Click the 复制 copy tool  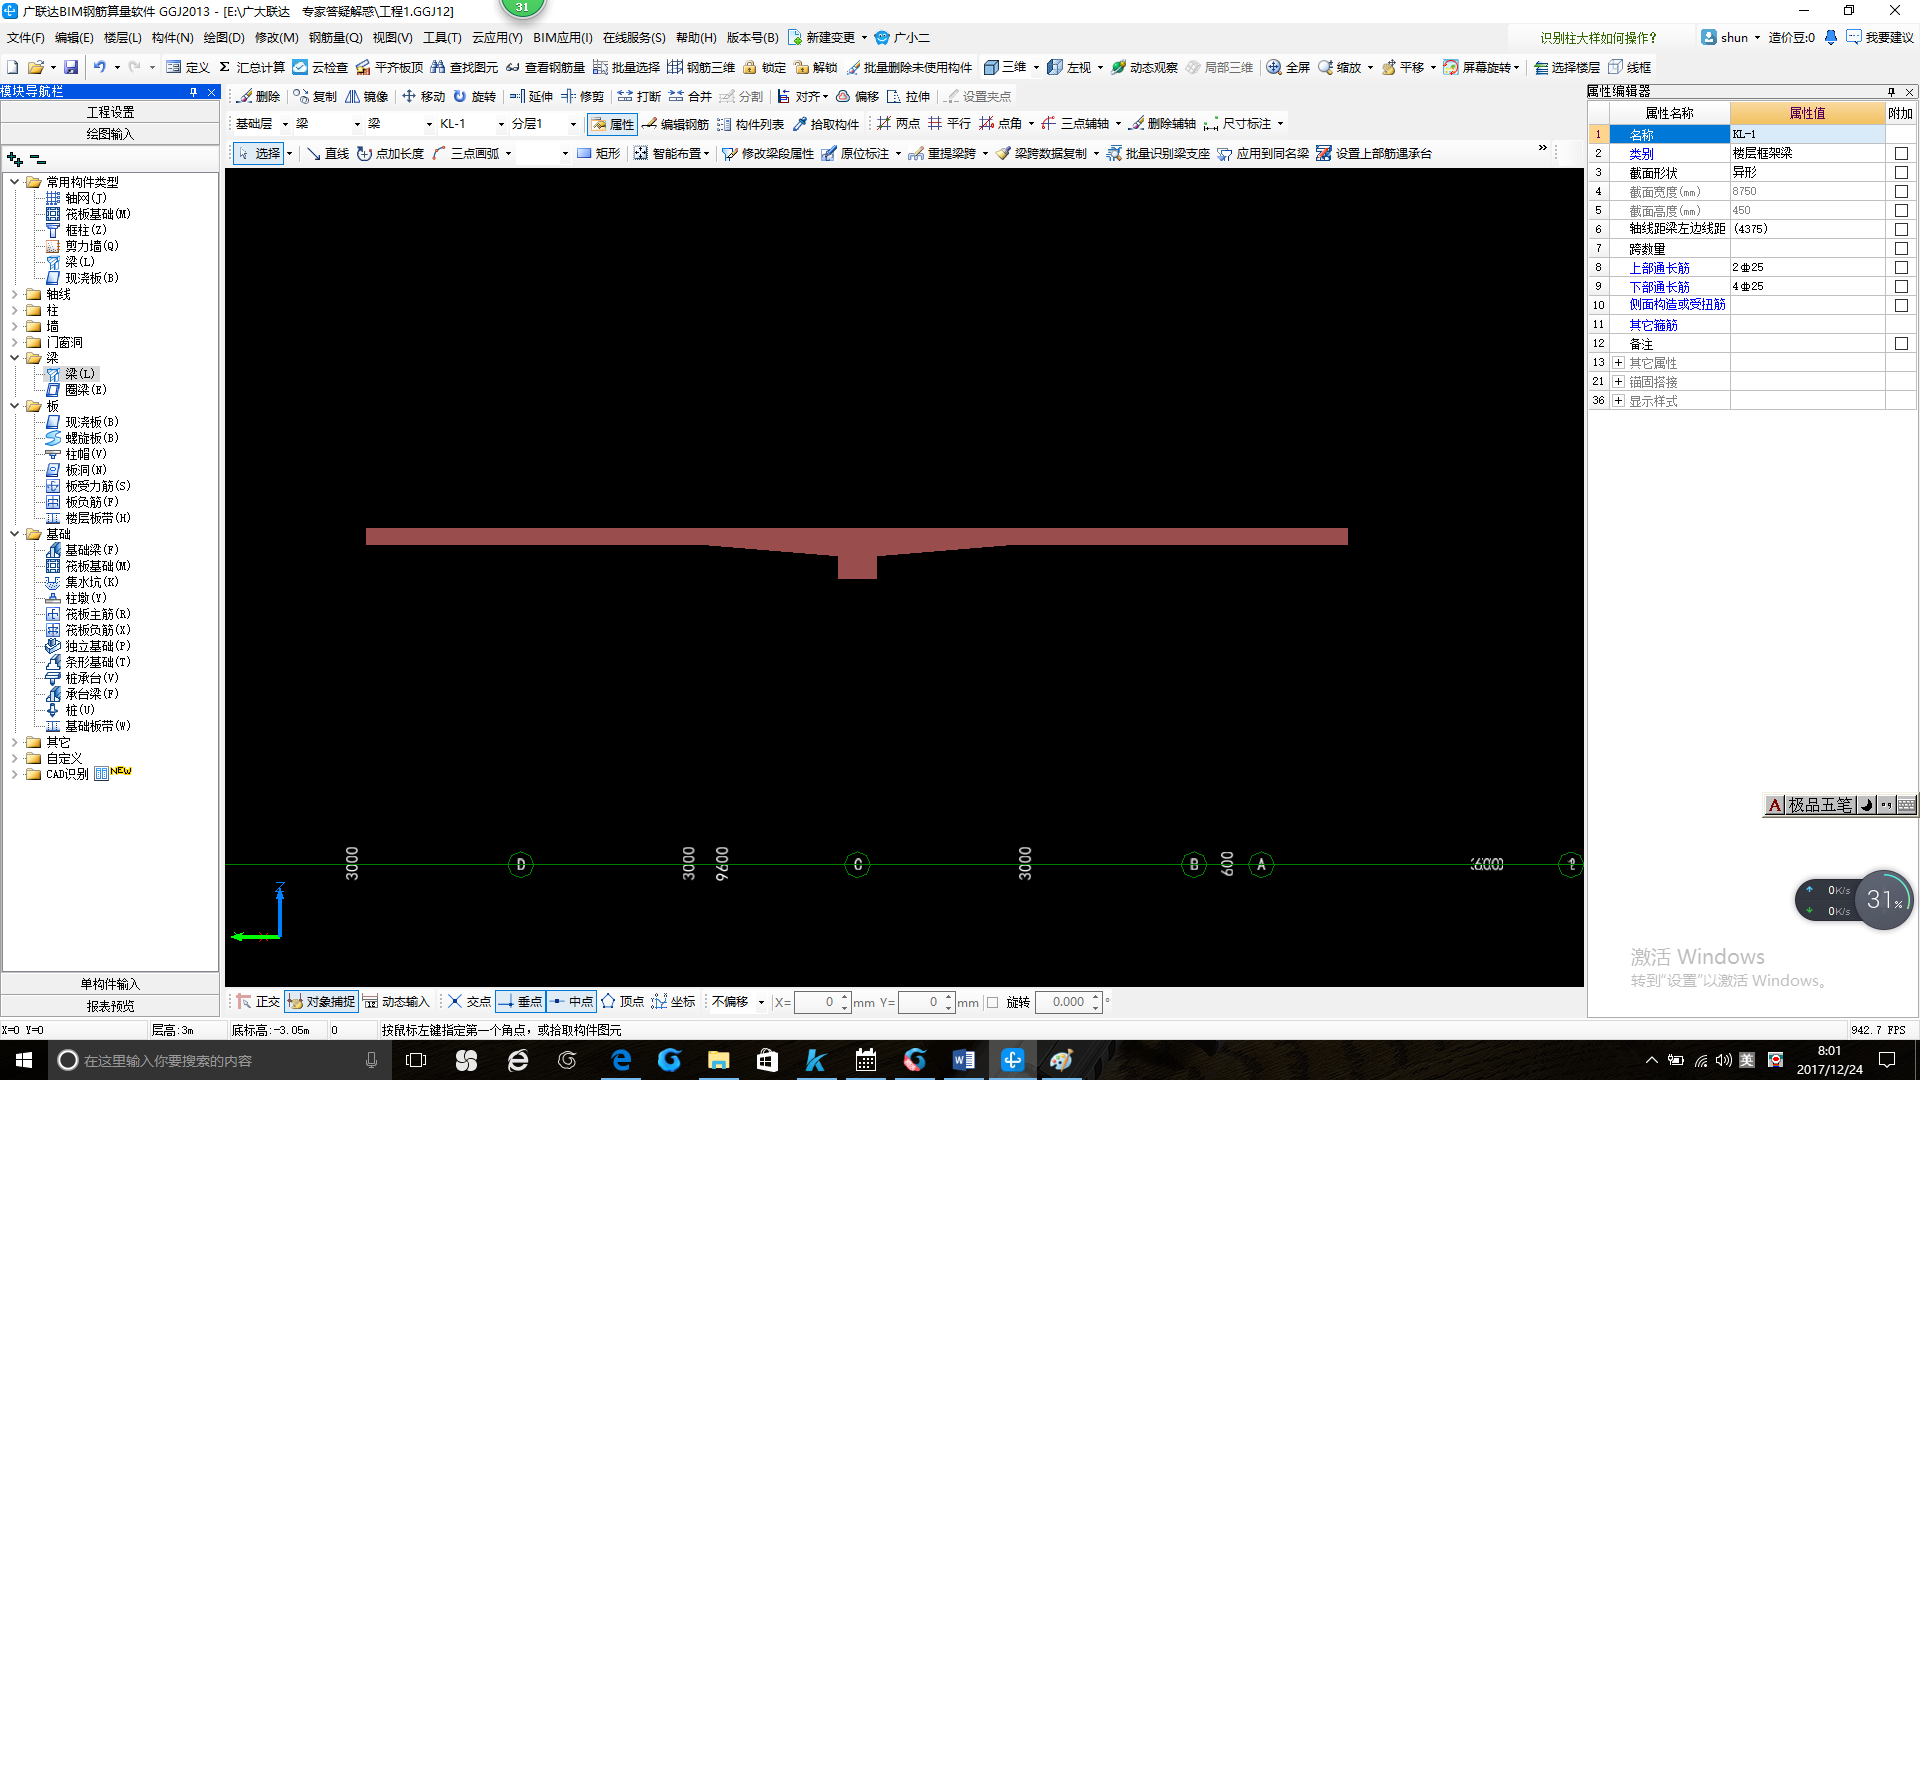click(x=315, y=96)
